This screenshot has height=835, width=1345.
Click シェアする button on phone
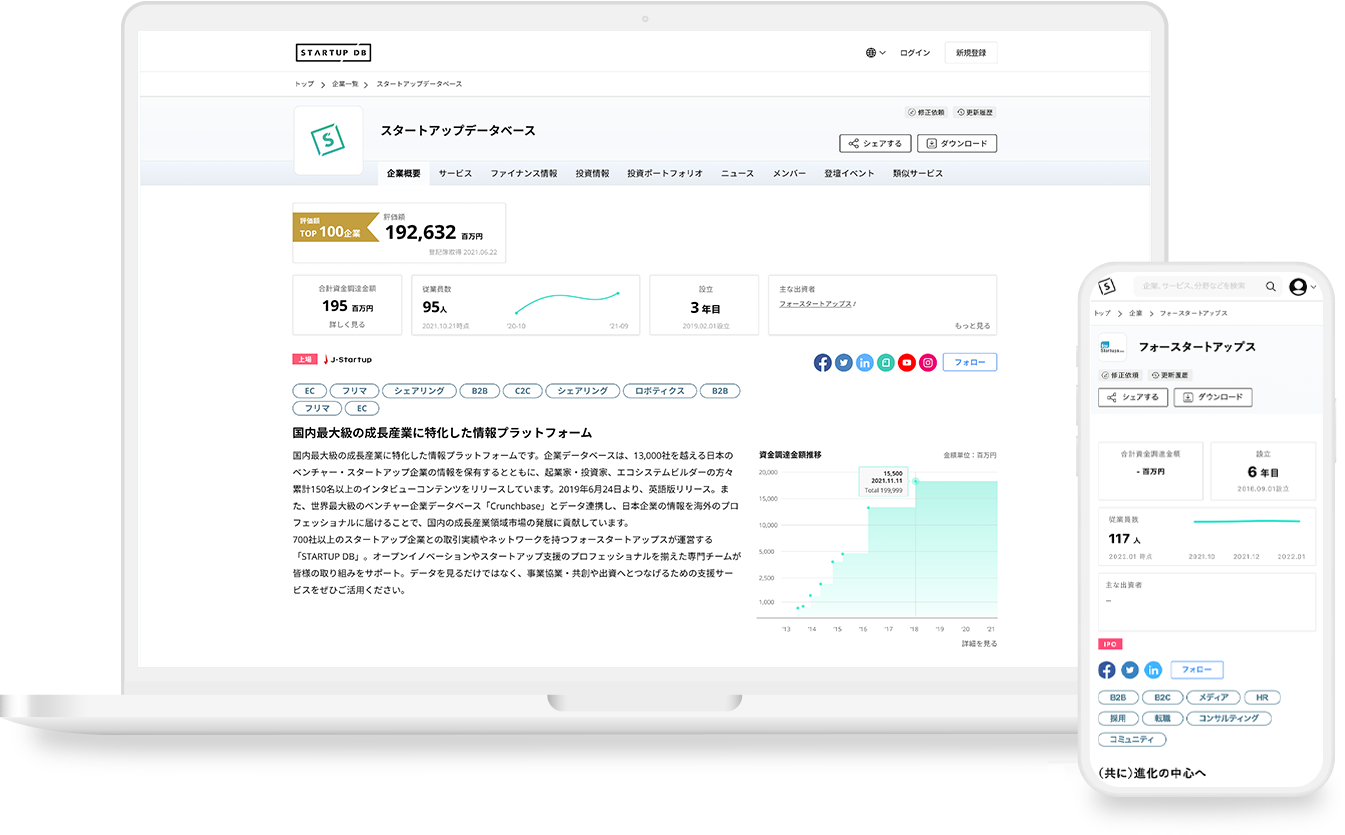(1133, 397)
